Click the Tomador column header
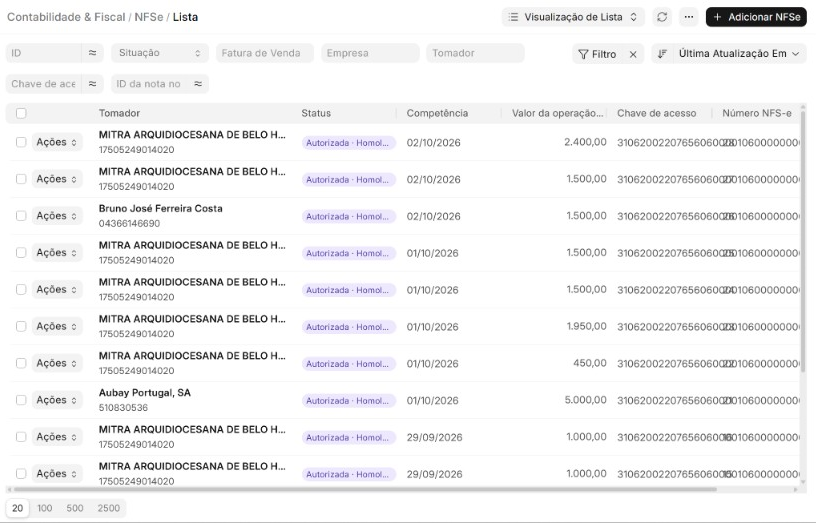This screenshot has height=523, width=816. coord(119,113)
